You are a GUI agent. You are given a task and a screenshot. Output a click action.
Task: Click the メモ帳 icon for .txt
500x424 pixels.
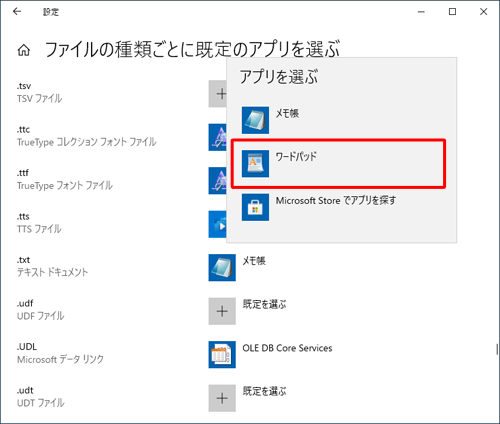pos(222,268)
